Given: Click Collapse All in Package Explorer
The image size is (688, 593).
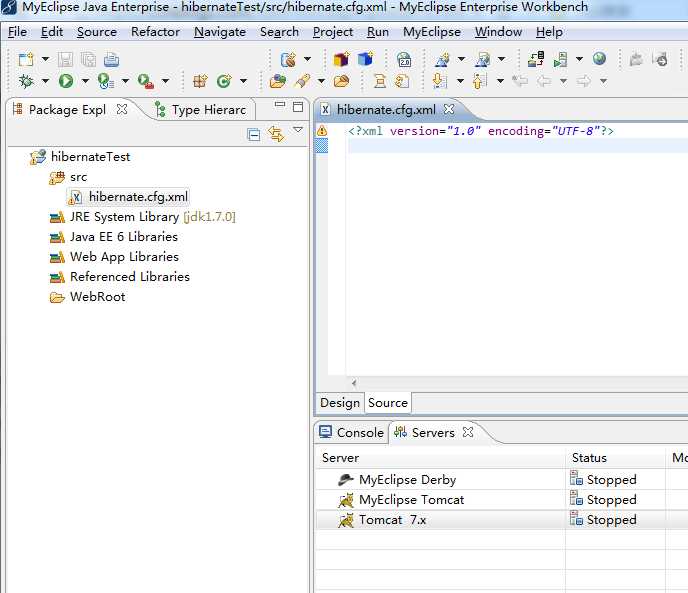Looking at the screenshot, I should coord(253,134).
